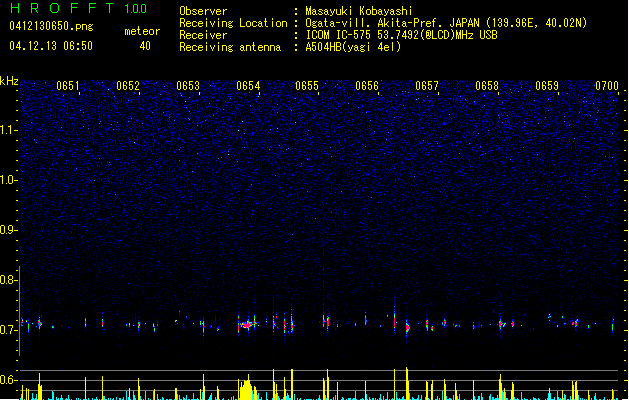Click the observer name Masayuki Kobayashi

click(x=359, y=11)
